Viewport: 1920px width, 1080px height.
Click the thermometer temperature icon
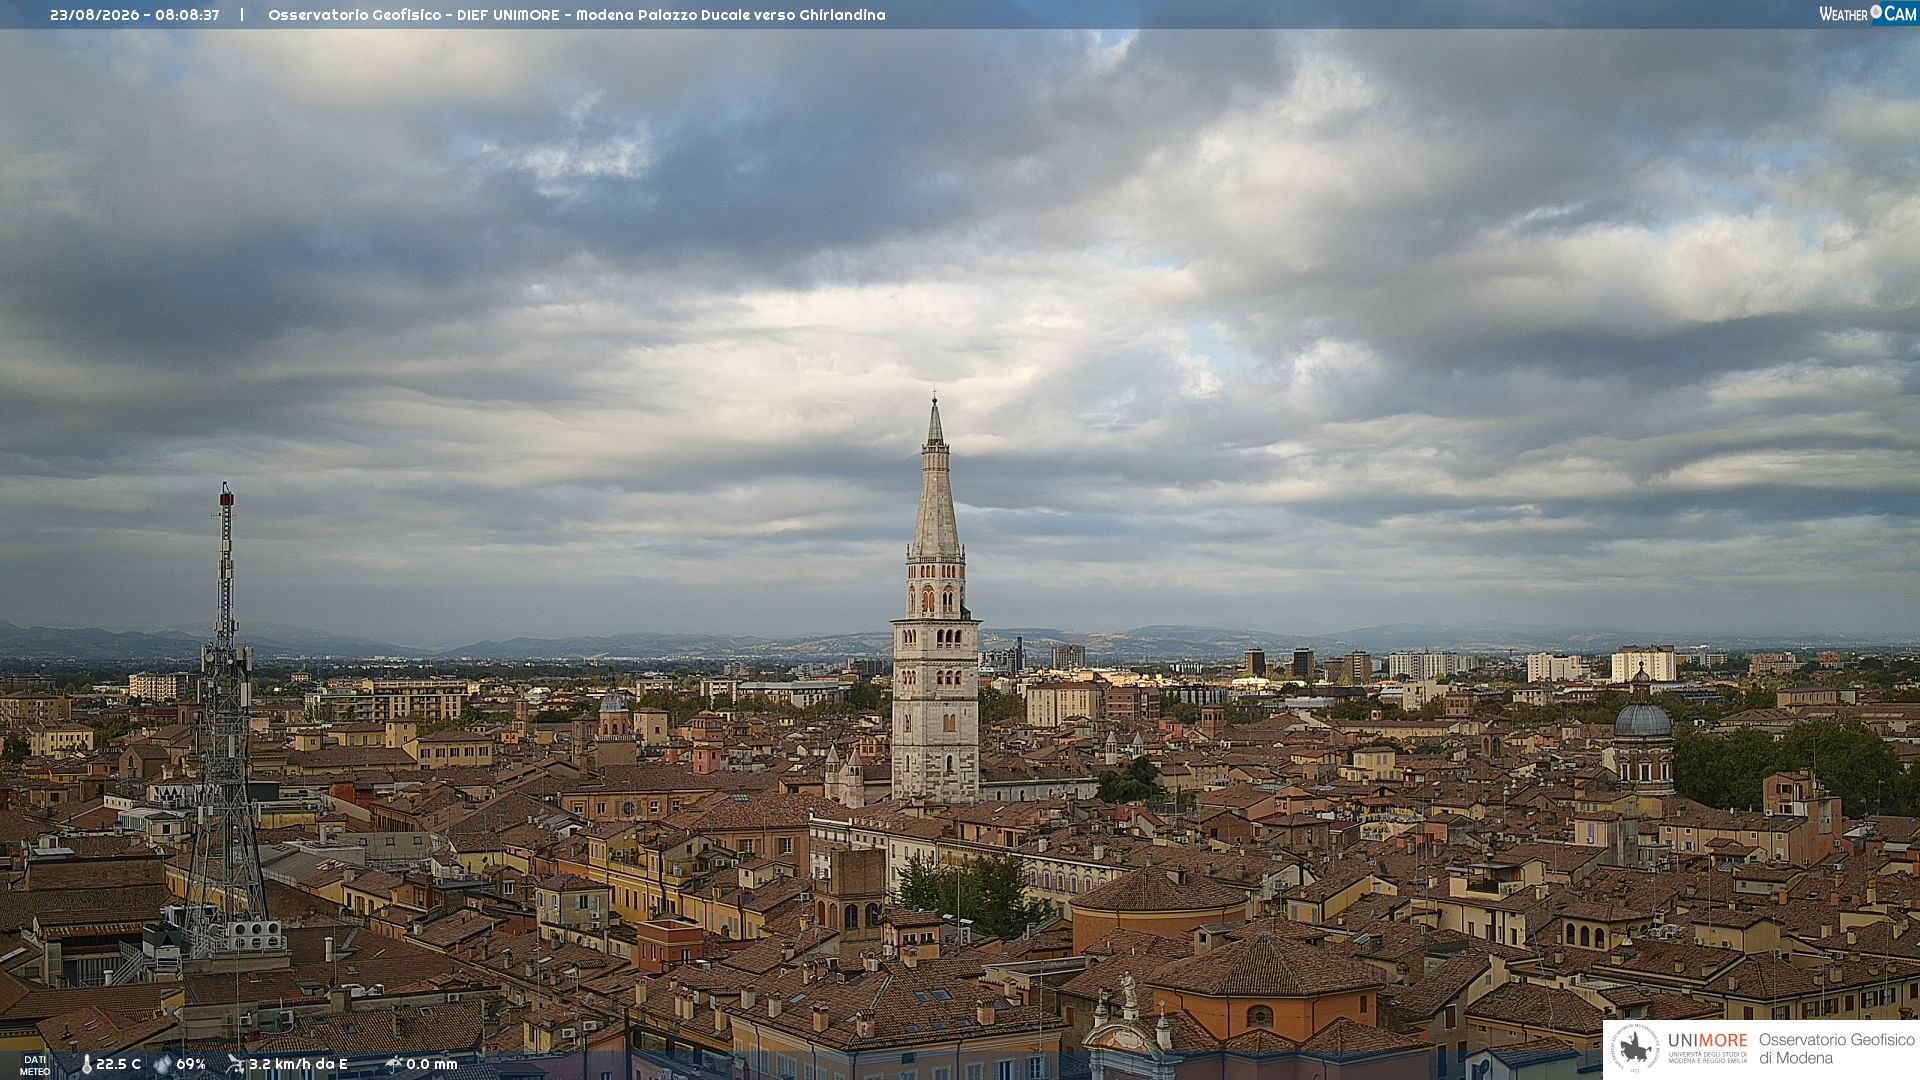[x=86, y=1065]
